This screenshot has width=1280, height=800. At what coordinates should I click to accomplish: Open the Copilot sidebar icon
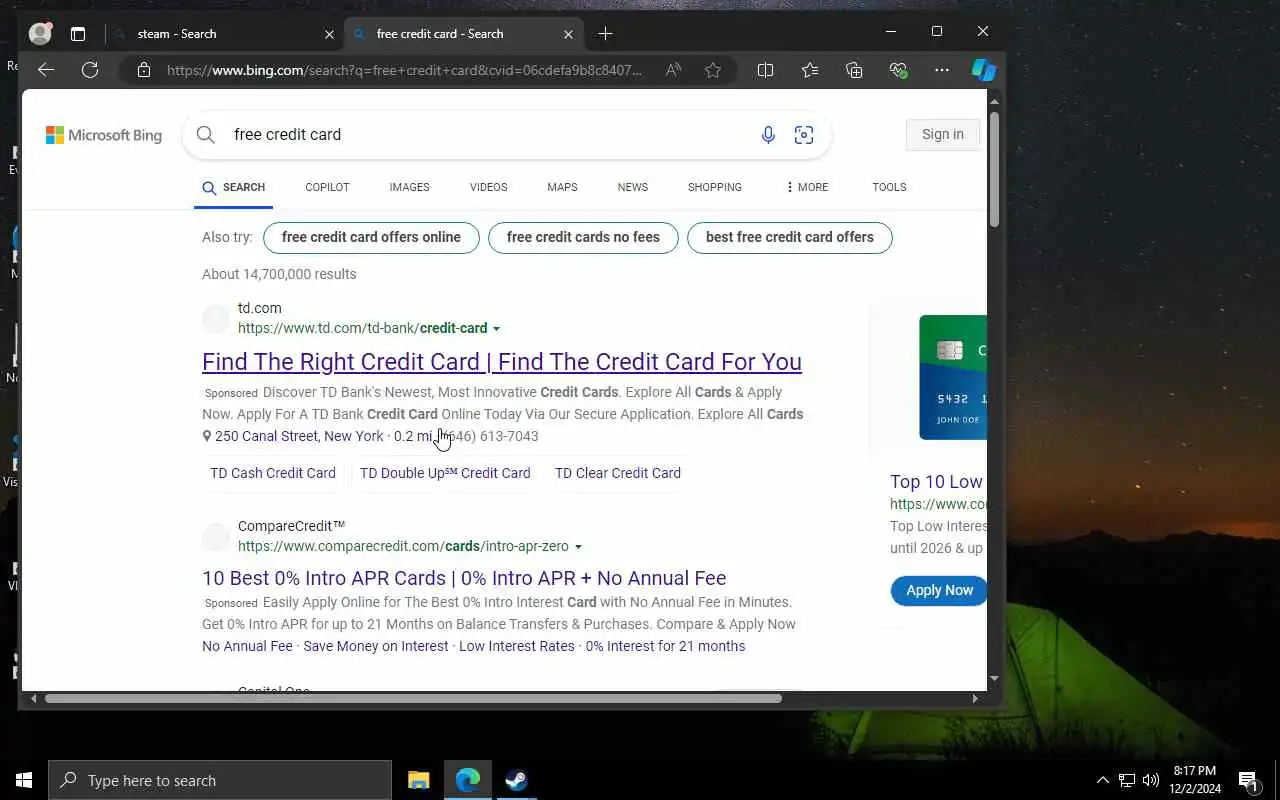984,70
